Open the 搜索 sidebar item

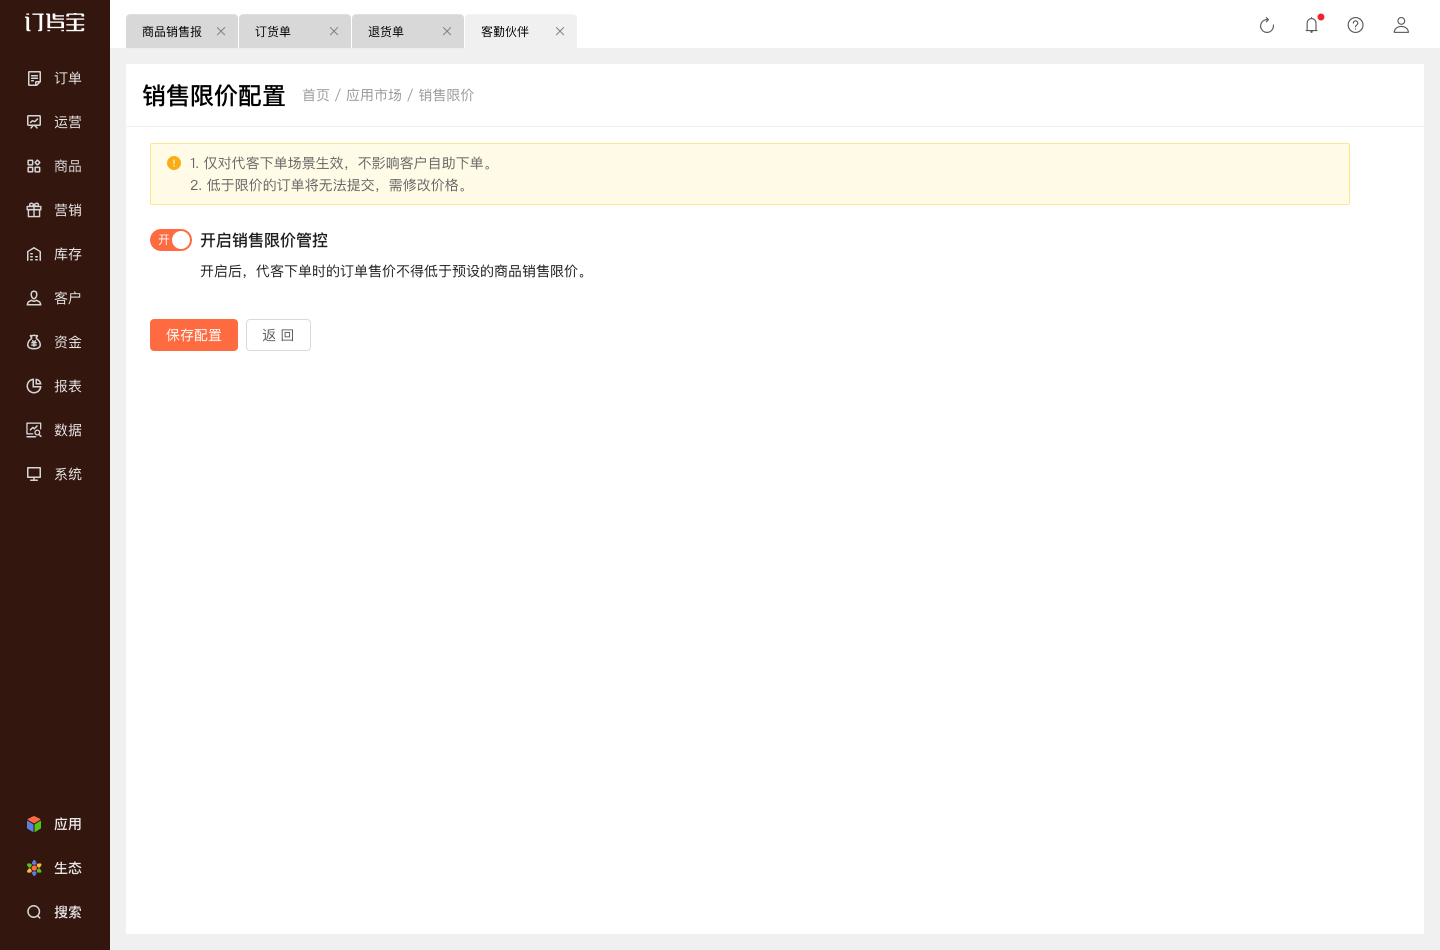54,912
